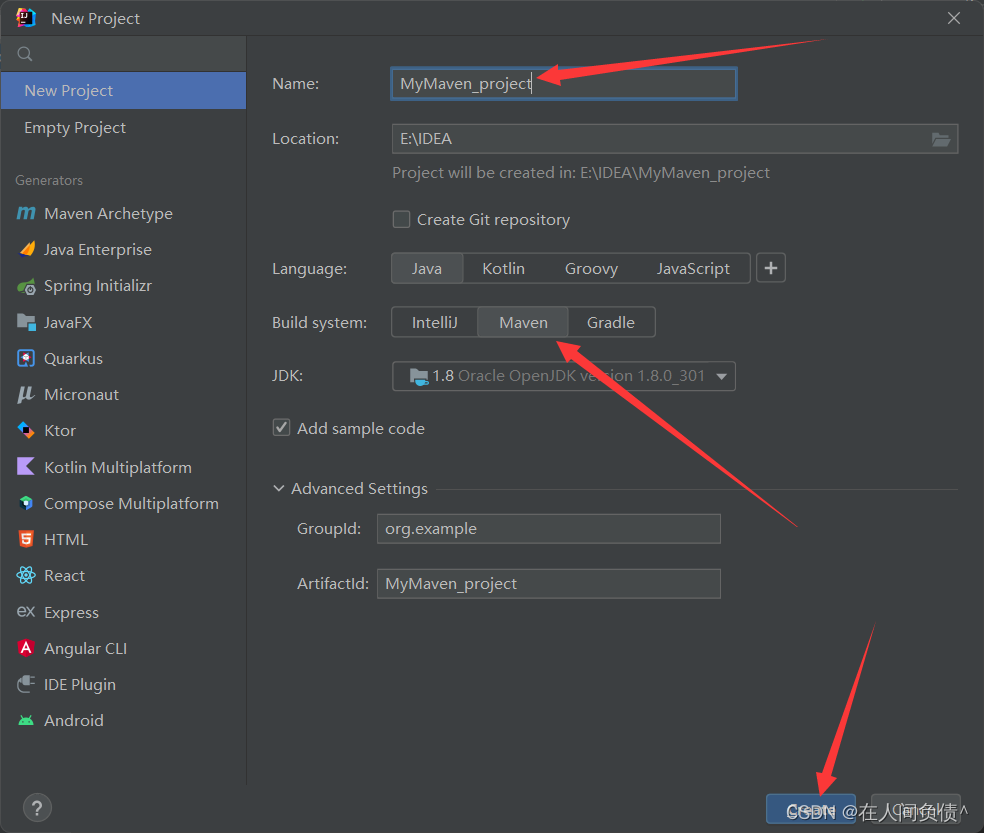Click the Maven Archetype generator icon
Viewport: 984px width, 833px height.
[x=26, y=213]
